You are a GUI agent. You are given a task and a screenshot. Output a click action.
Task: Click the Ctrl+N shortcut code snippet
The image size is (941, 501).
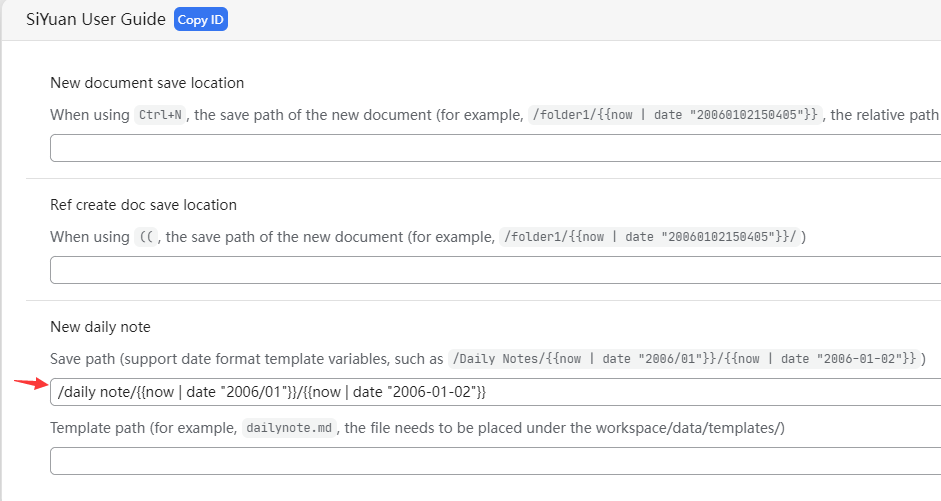pos(160,115)
